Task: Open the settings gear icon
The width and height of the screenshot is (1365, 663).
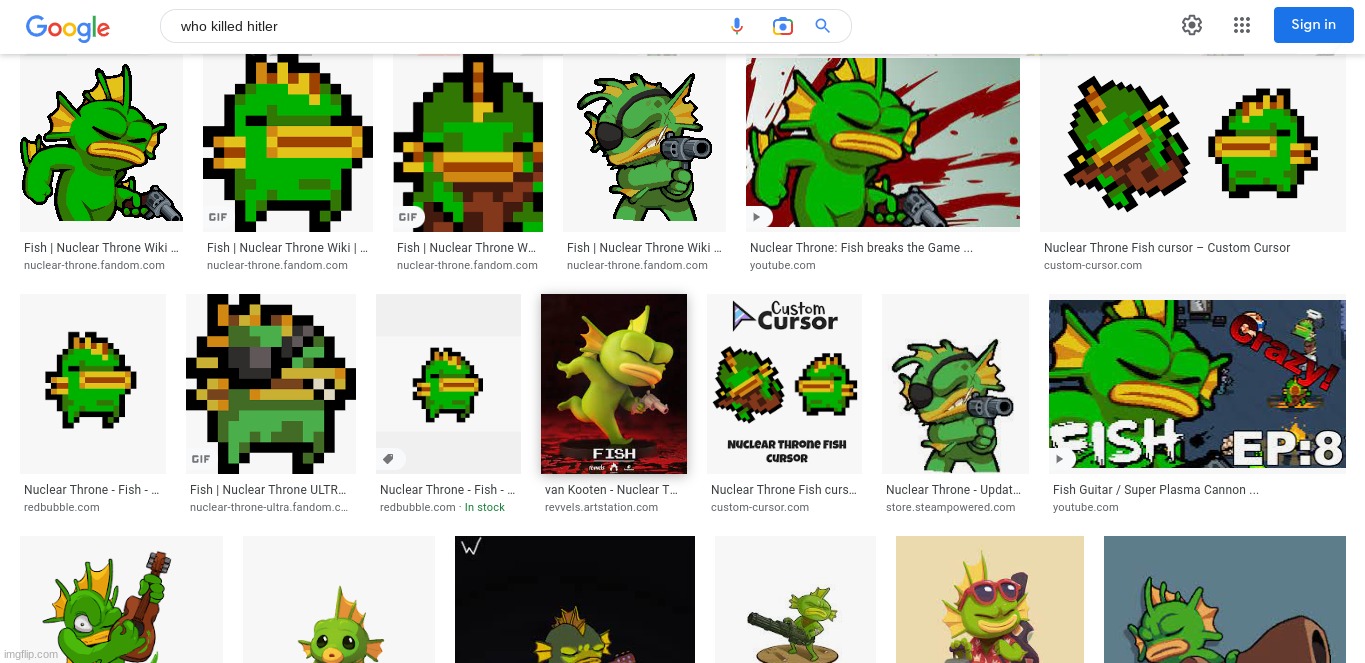Action: pos(1191,25)
